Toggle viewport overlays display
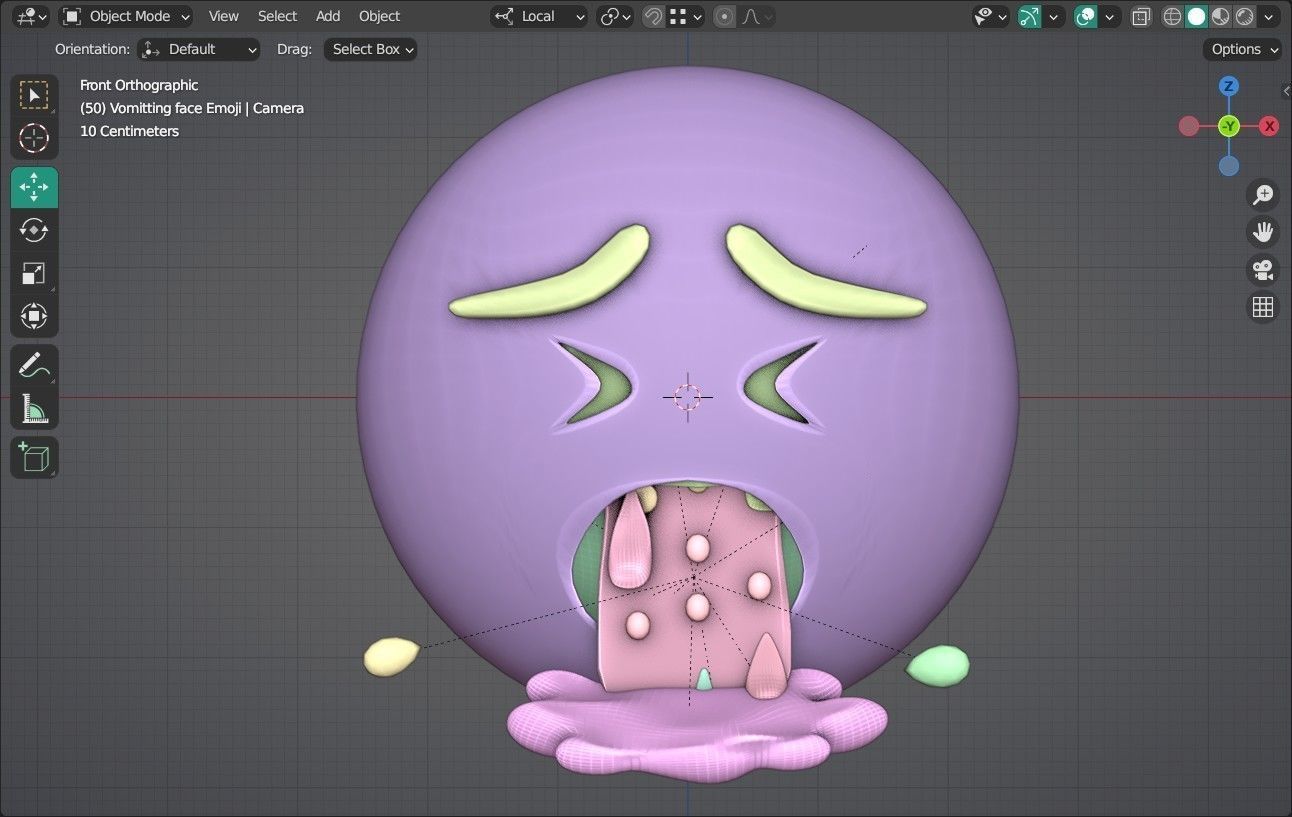Screen dimensions: 1292x817 pos(1085,16)
